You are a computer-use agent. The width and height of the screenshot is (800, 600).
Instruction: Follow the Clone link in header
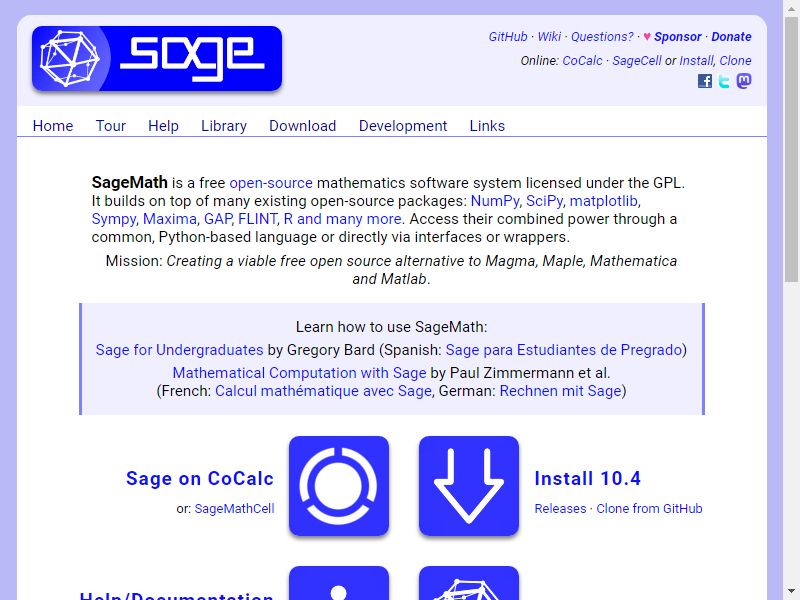(735, 61)
